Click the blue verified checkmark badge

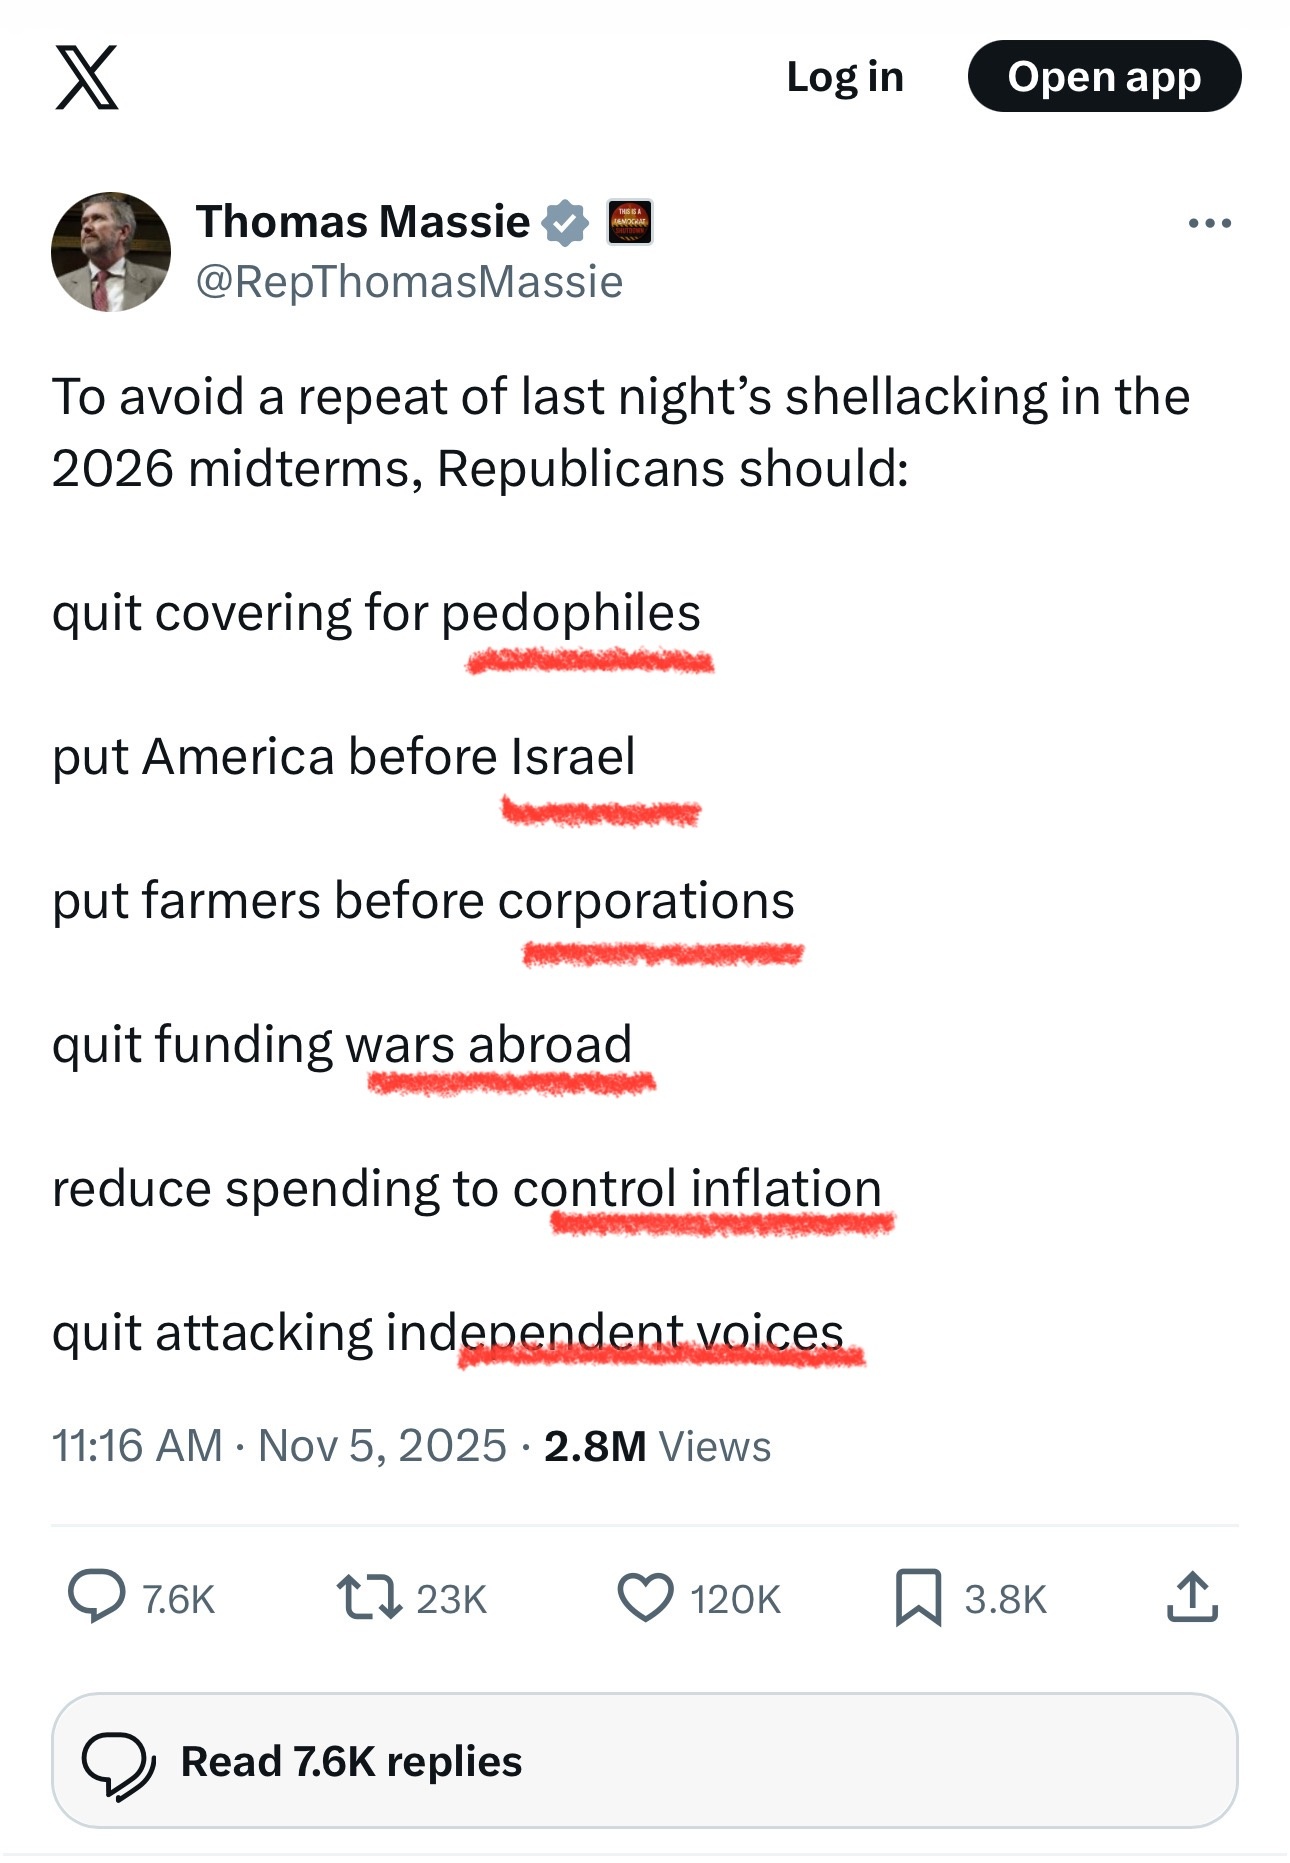point(565,222)
